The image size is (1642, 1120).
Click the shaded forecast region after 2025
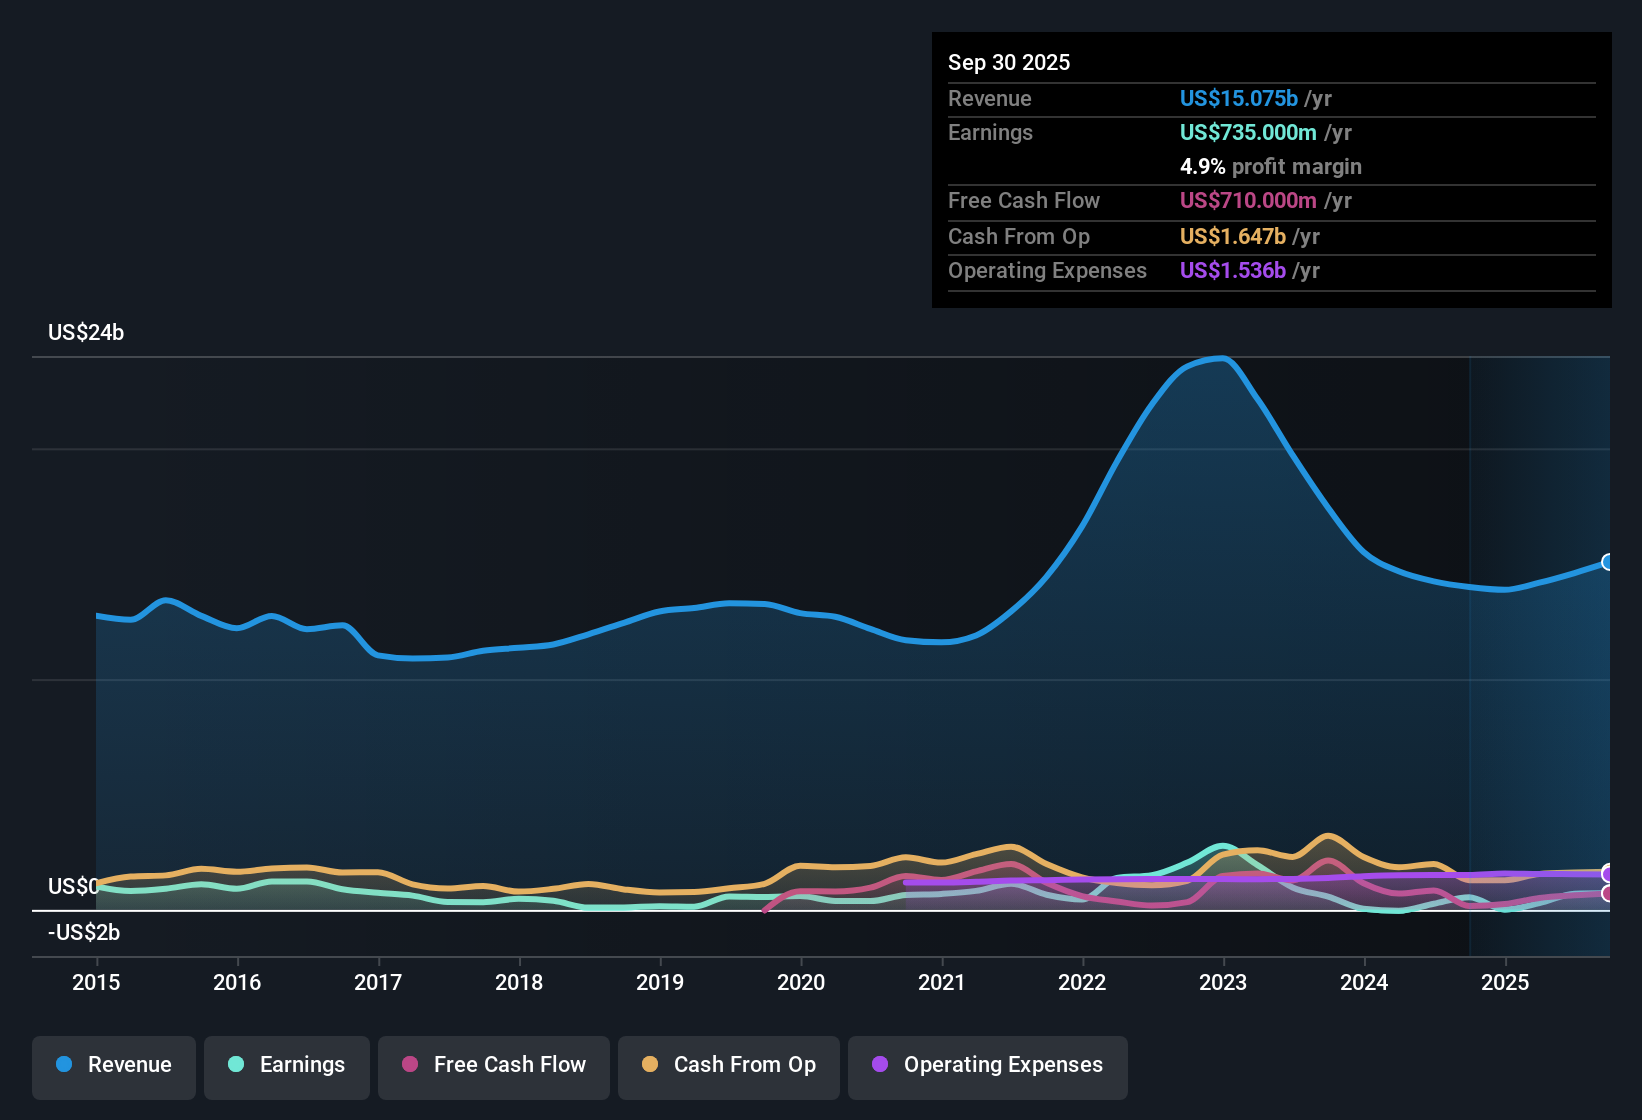(1540, 650)
